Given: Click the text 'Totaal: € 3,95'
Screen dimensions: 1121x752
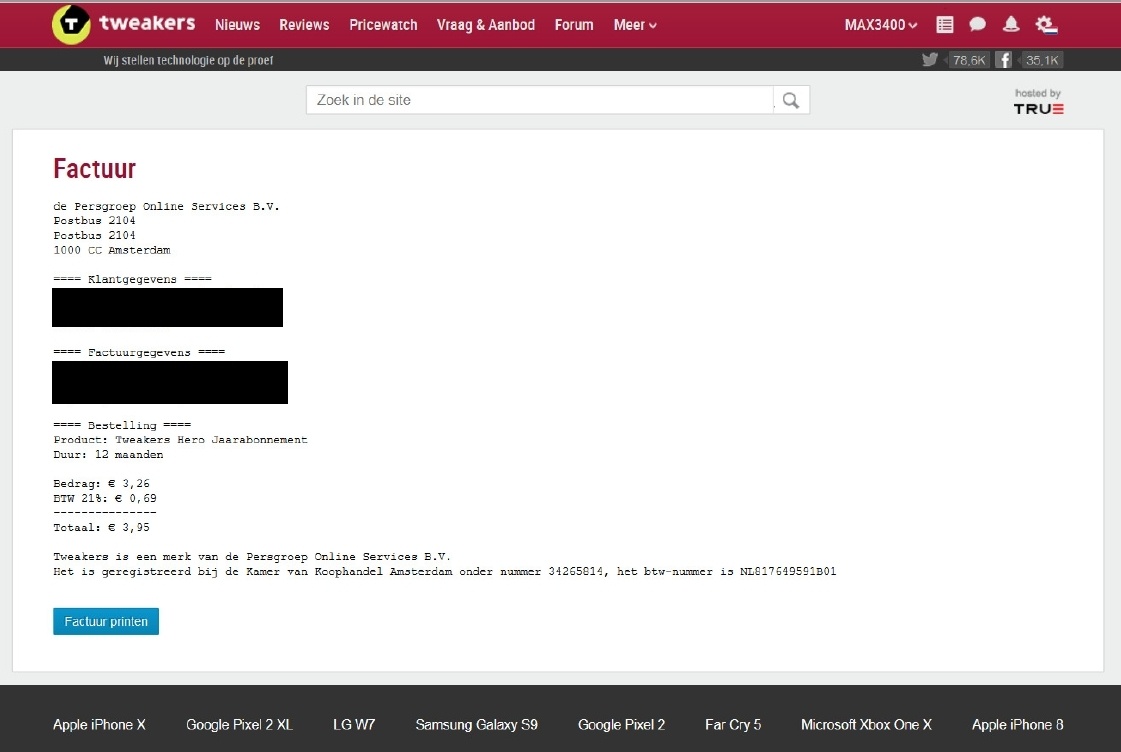Looking at the screenshot, I should pos(102,528).
